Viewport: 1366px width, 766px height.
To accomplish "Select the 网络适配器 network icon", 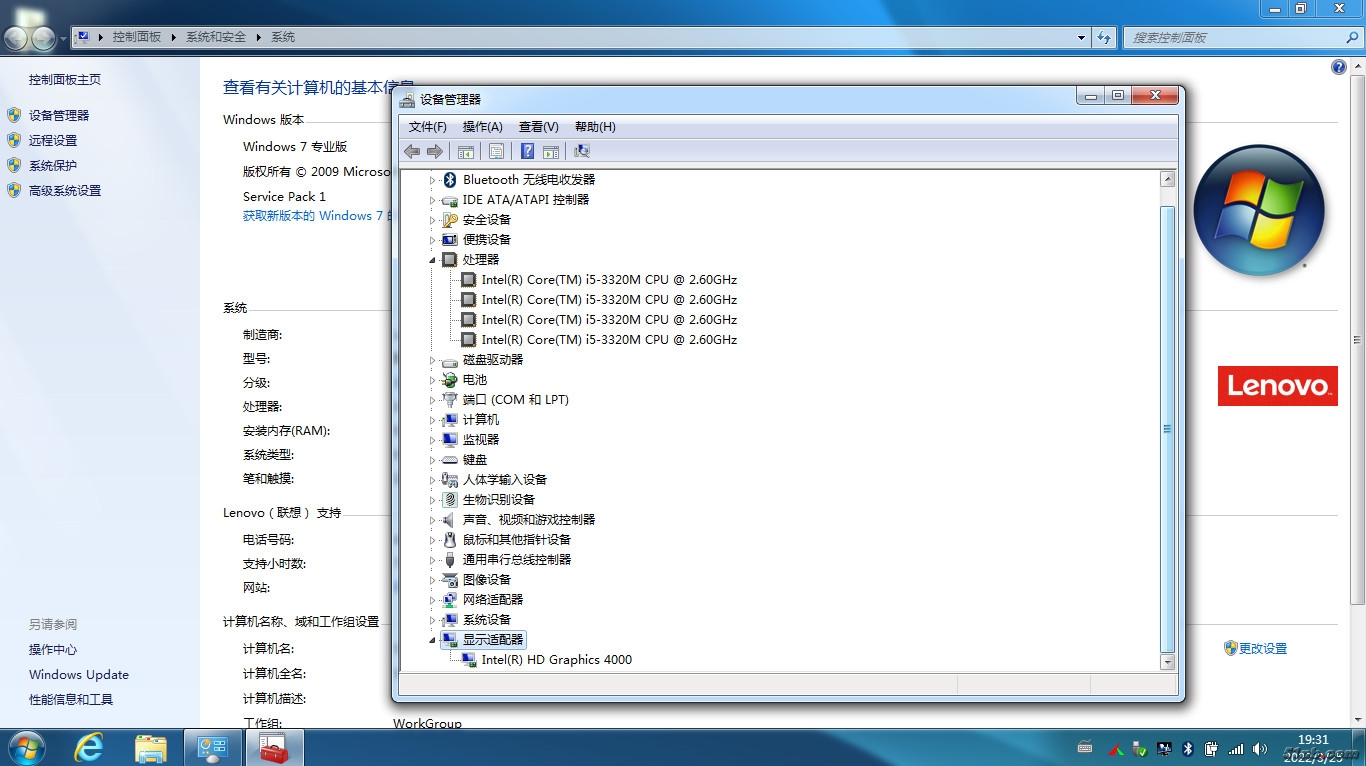I will click(x=450, y=600).
